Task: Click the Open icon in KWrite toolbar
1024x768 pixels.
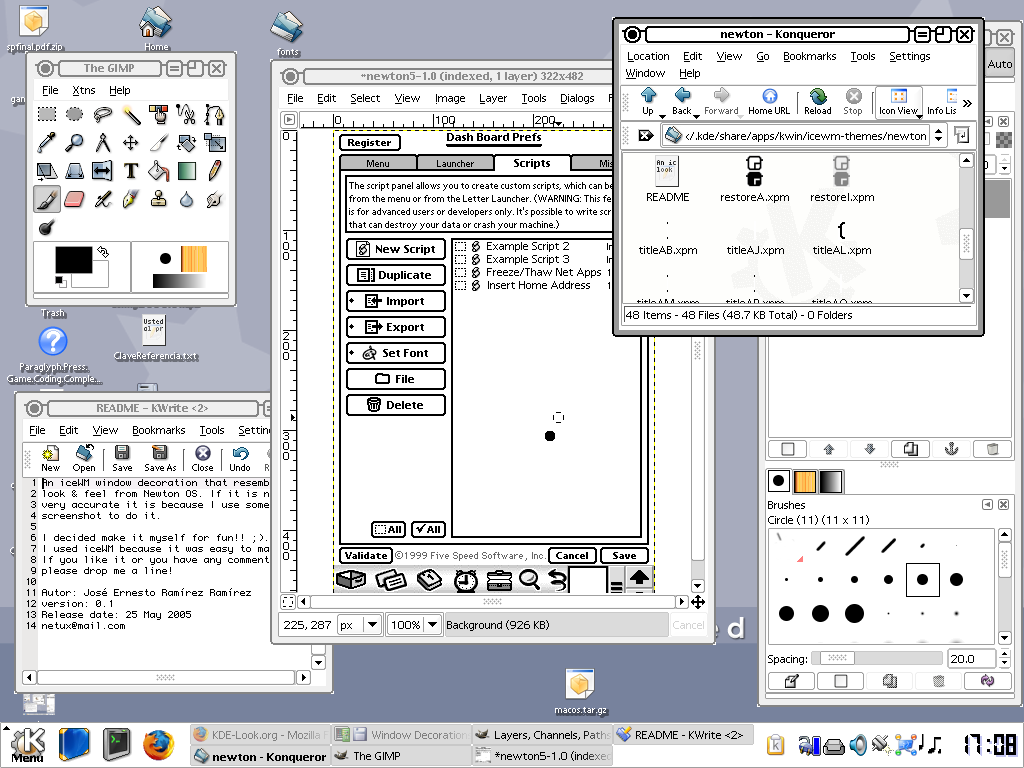Action: [84, 458]
